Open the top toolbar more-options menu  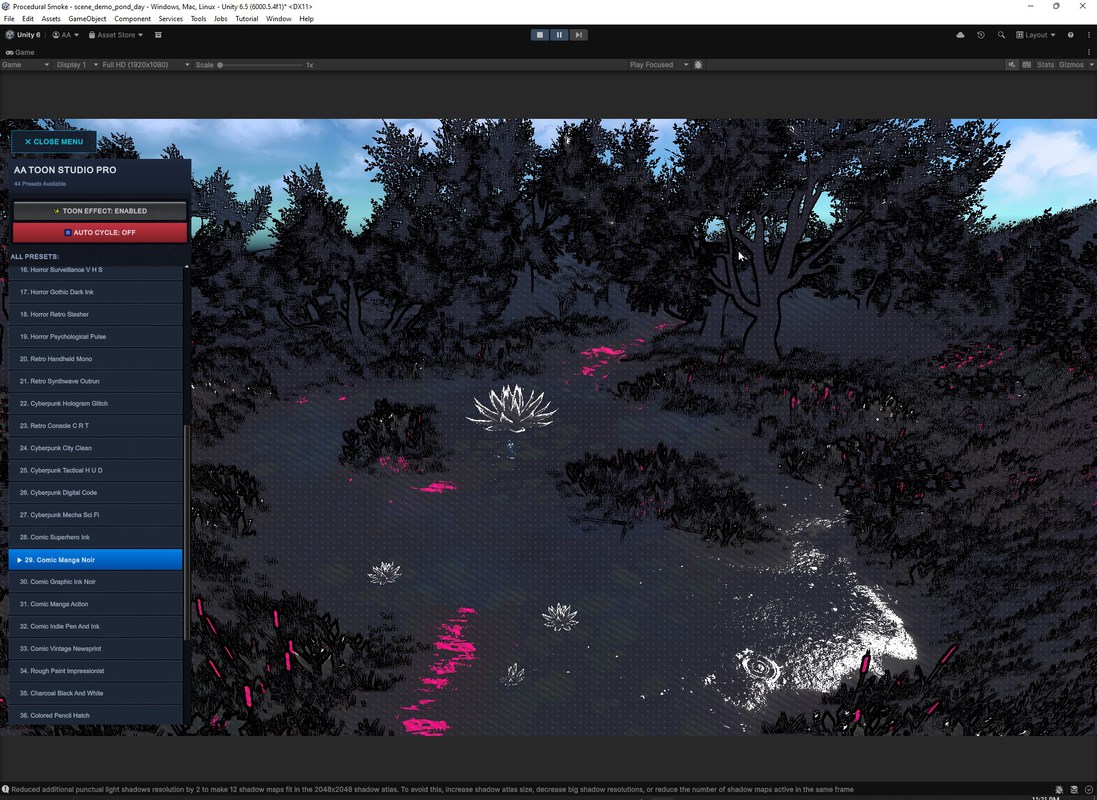[1089, 35]
